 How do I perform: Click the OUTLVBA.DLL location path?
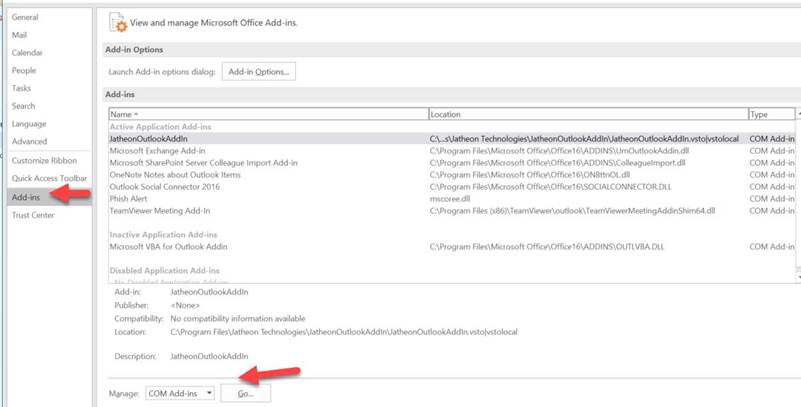(547, 247)
